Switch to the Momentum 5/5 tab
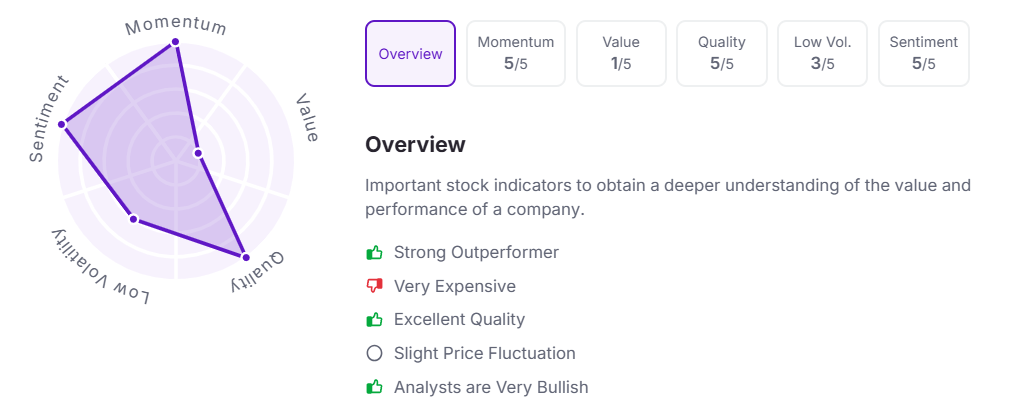The width and height of the screenshot is (1009, 420). (516, 54)
